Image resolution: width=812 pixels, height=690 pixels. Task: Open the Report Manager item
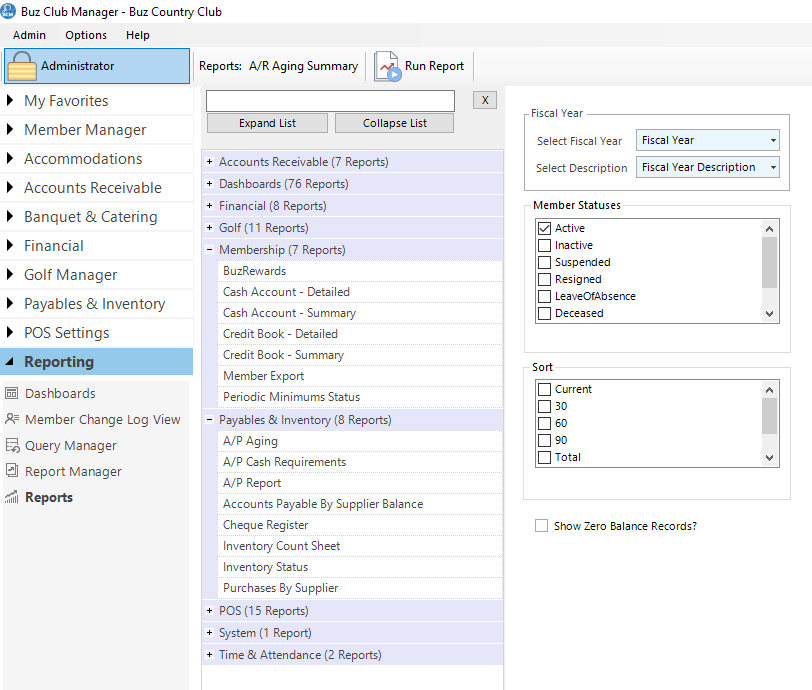point(73,472)
